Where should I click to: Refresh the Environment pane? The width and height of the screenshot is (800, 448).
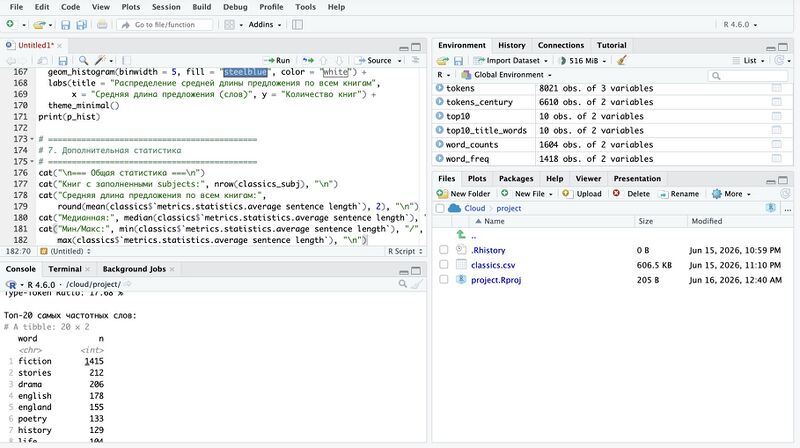tap(779, 61)
